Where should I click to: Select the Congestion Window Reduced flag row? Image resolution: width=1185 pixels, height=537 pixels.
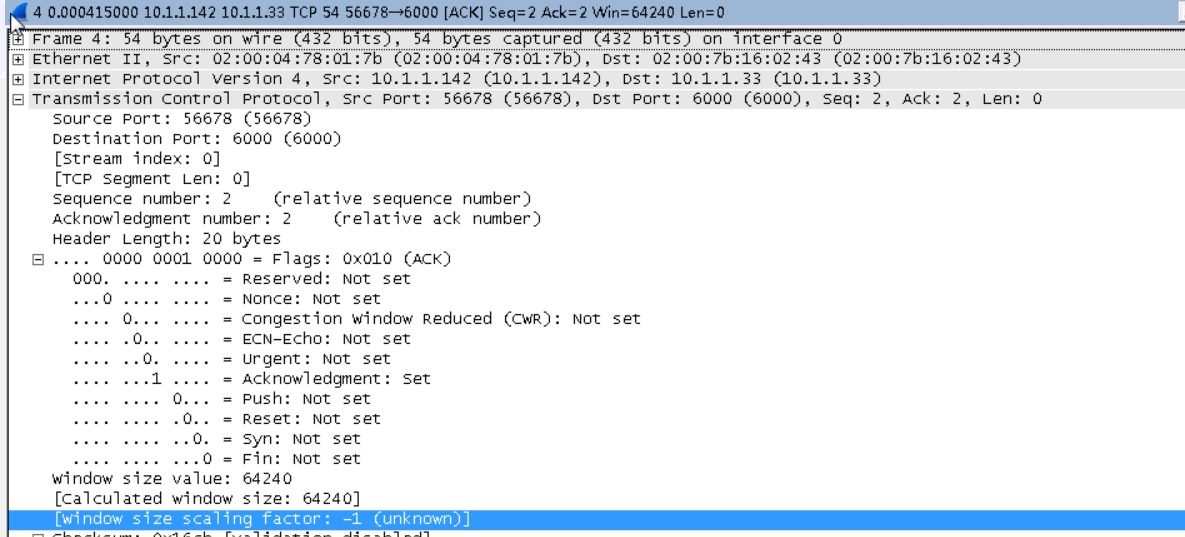click(357, 319)
